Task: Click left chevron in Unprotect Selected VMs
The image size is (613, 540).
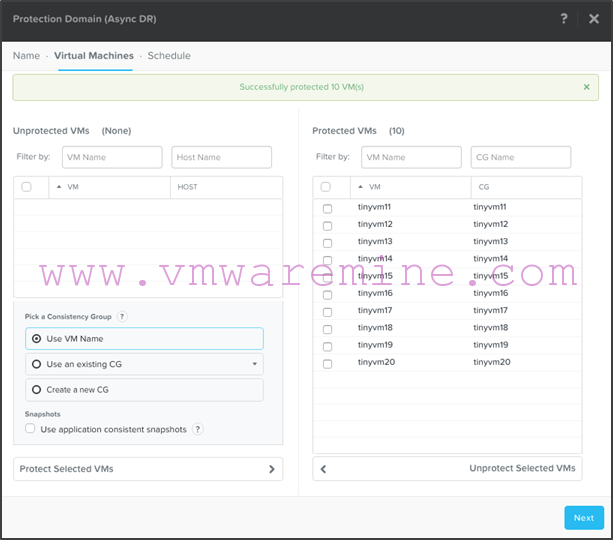Action: pos(323,469)
